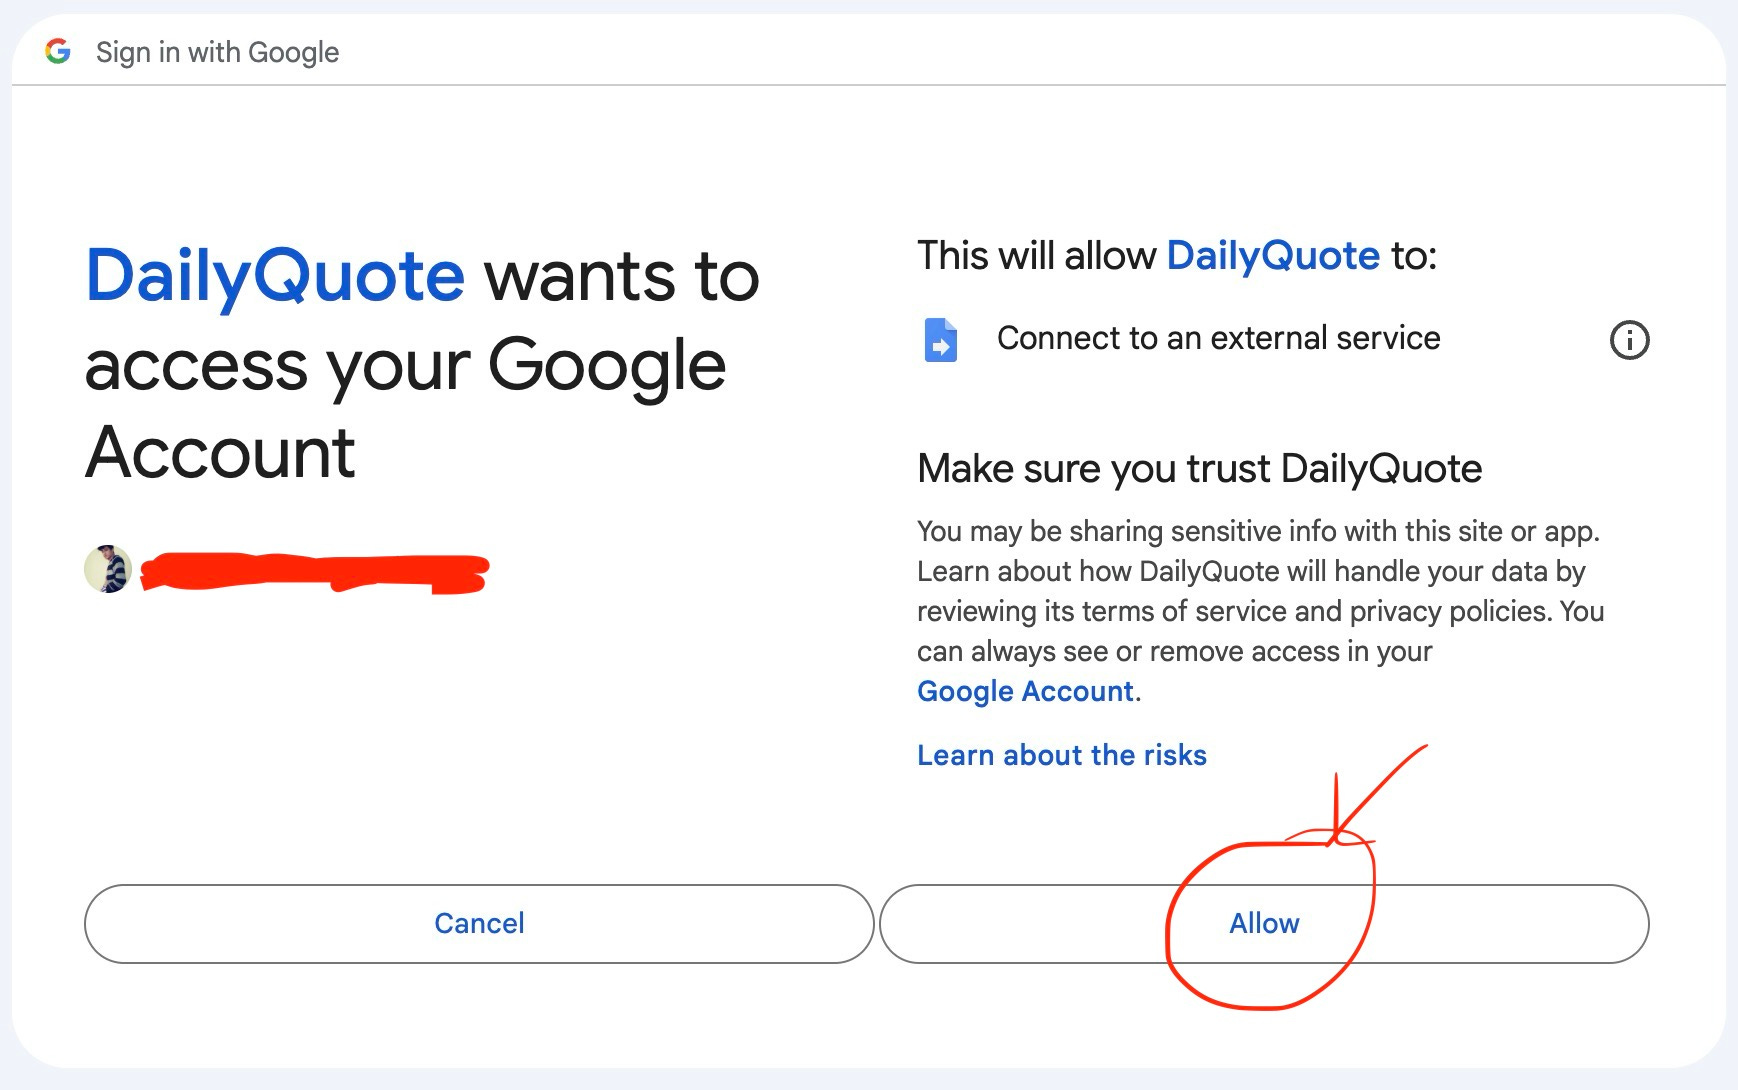This screenshot has height=1090, width=1738.
Task: Open the Google Account link
Action: coord(1026,691)
